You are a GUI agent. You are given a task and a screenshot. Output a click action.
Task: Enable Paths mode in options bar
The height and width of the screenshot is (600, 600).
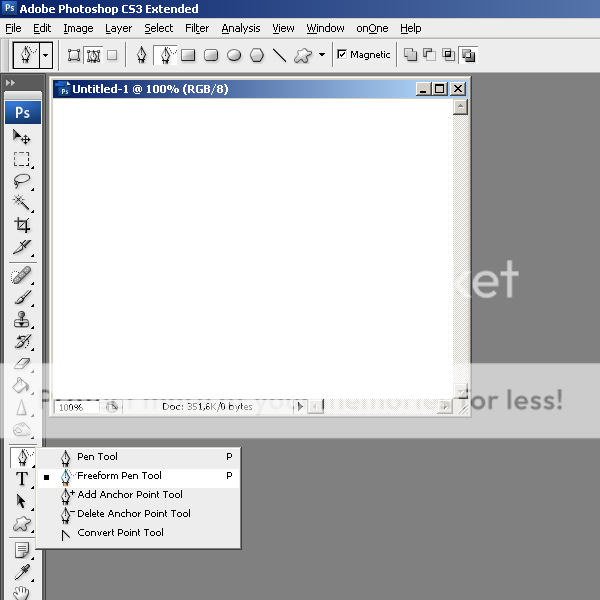click(93, 55)
